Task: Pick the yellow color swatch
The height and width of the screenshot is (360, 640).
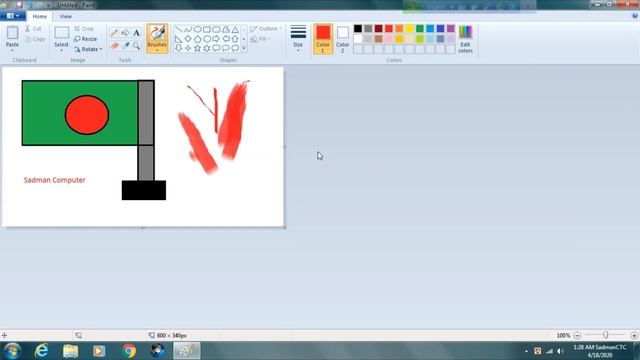Action: [409, 29]
